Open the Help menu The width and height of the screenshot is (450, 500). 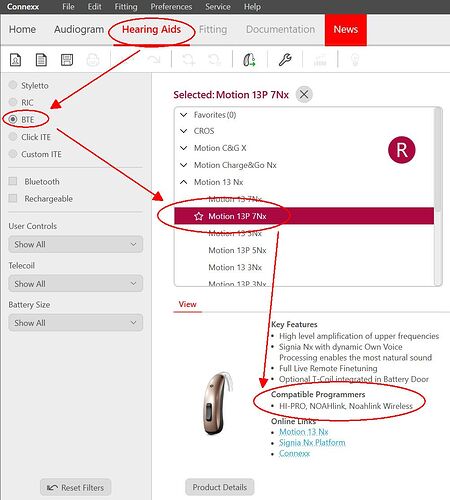click(x=252, y=7)
